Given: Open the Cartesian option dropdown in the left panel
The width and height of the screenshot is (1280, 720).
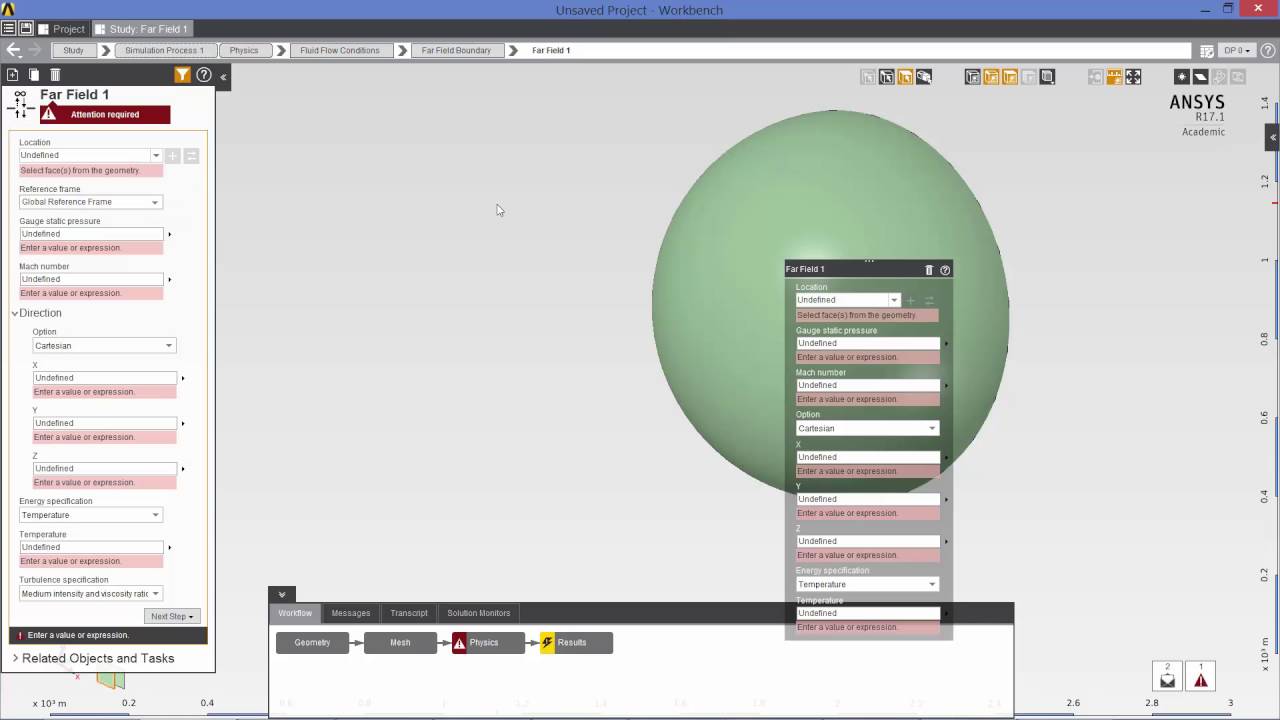Looking at the screenshot, I should [104, 345].
